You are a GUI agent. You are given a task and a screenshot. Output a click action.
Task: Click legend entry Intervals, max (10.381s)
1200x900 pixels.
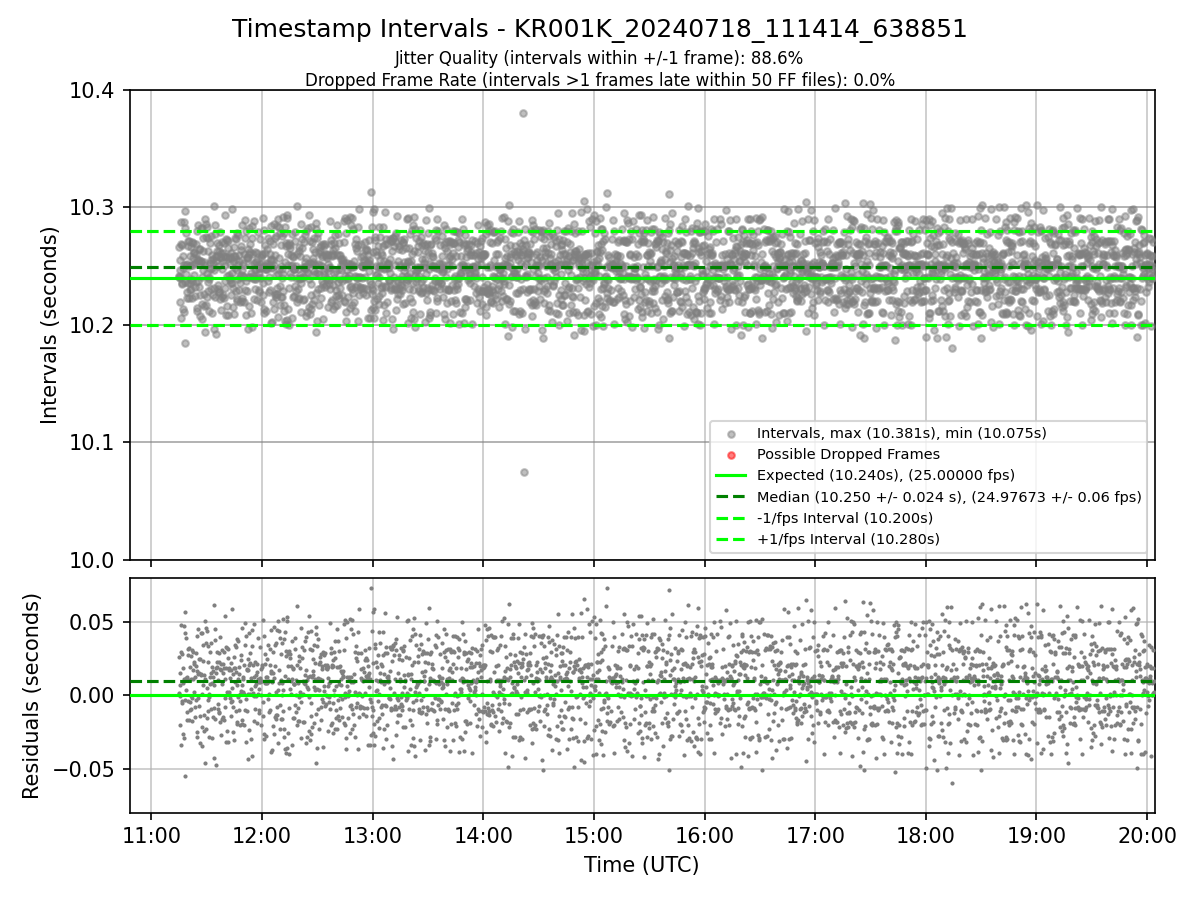point(901,433)
